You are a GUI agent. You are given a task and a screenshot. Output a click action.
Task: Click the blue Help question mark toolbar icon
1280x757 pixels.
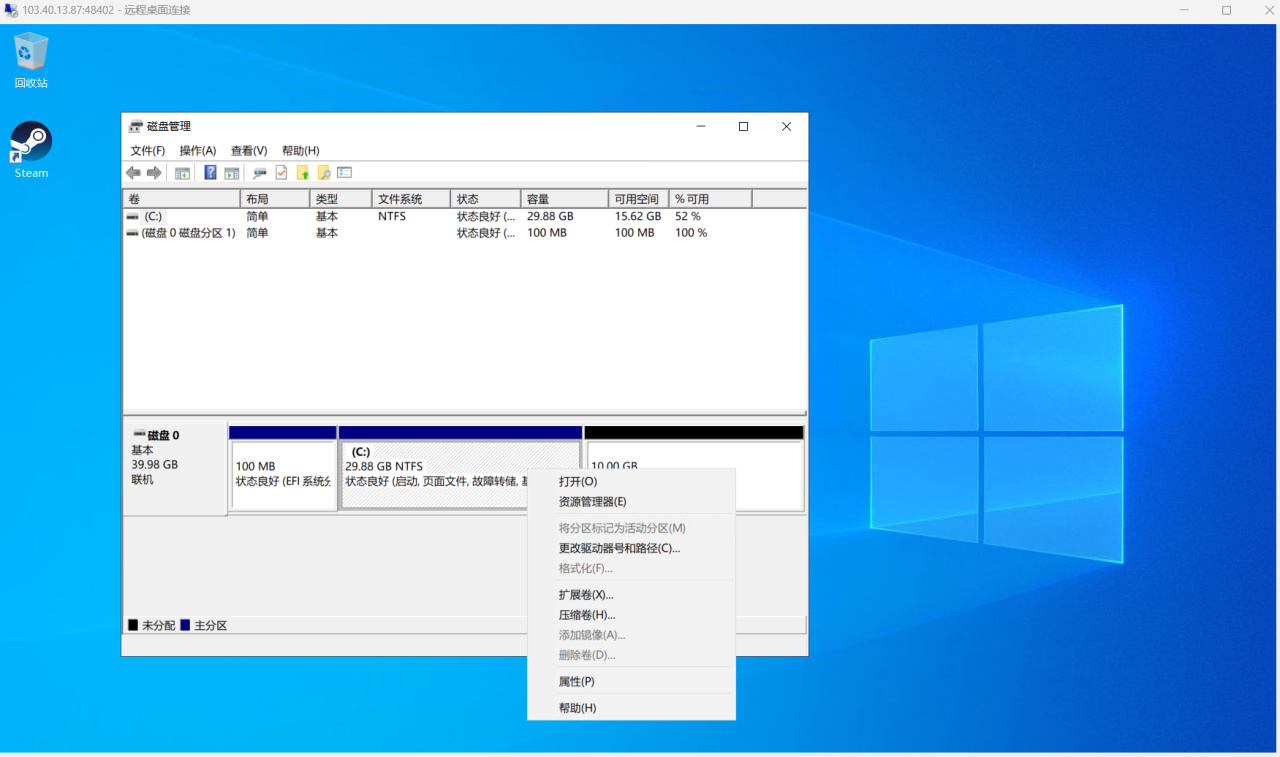pyautogui.click(x=210, y=173)
